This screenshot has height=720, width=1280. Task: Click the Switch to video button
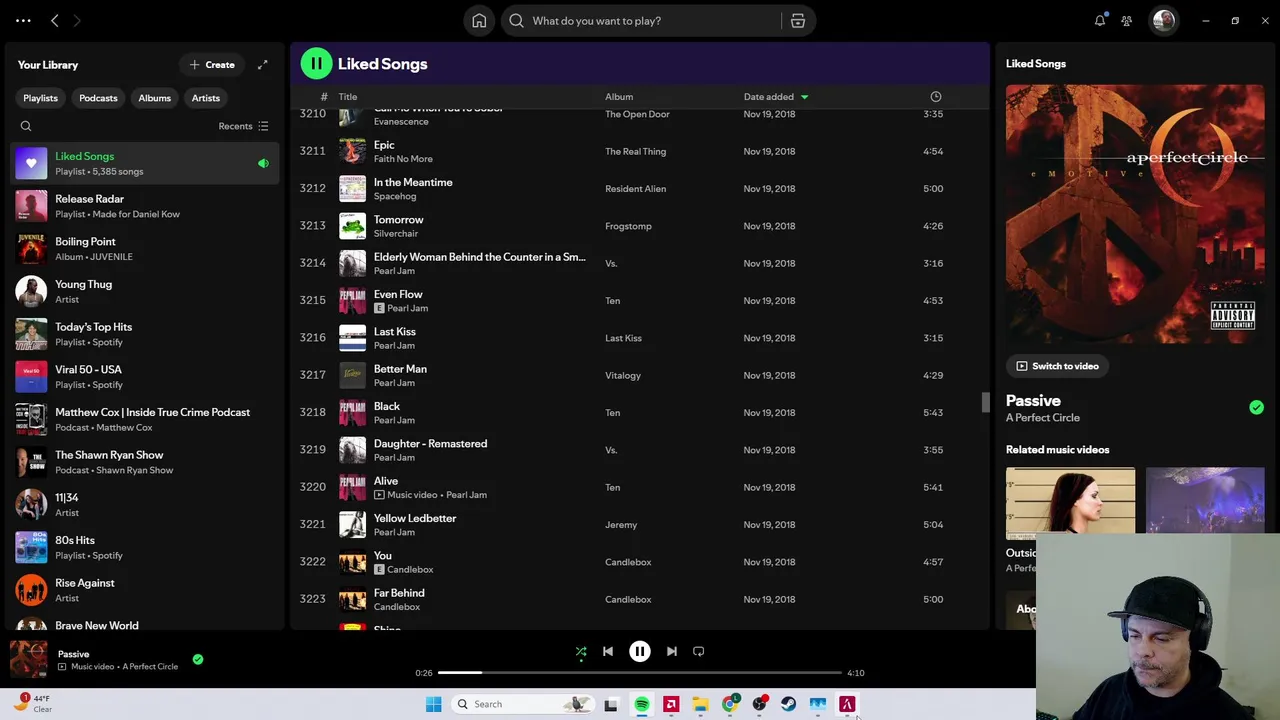tap(1057, 366)
